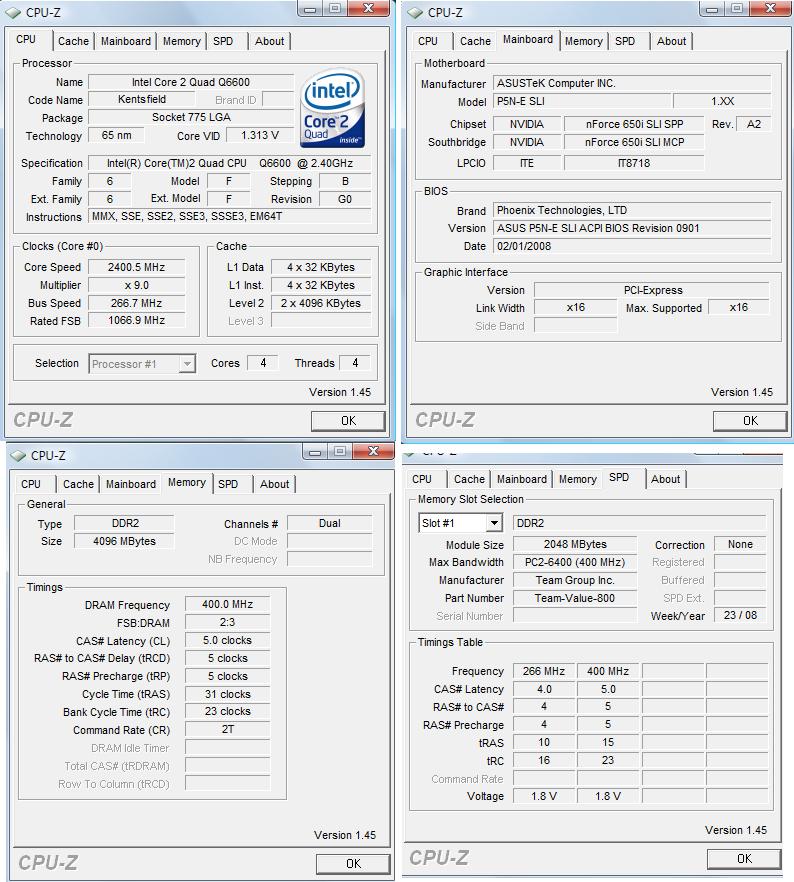Click OK in the Memory window
This screenshot has height=882, width=794.
coord(353,863)
